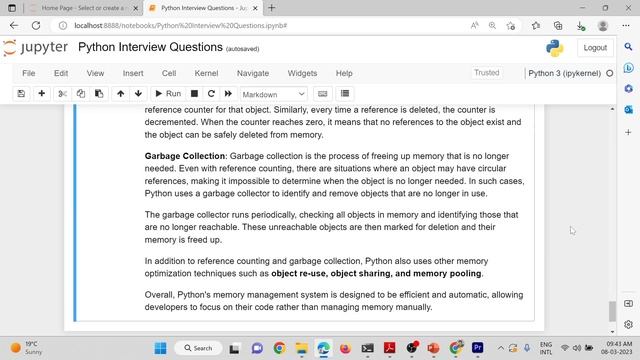Open the tab actions menu icon
The height and width of the screenshot is (360, 640).
click(12, 8)
